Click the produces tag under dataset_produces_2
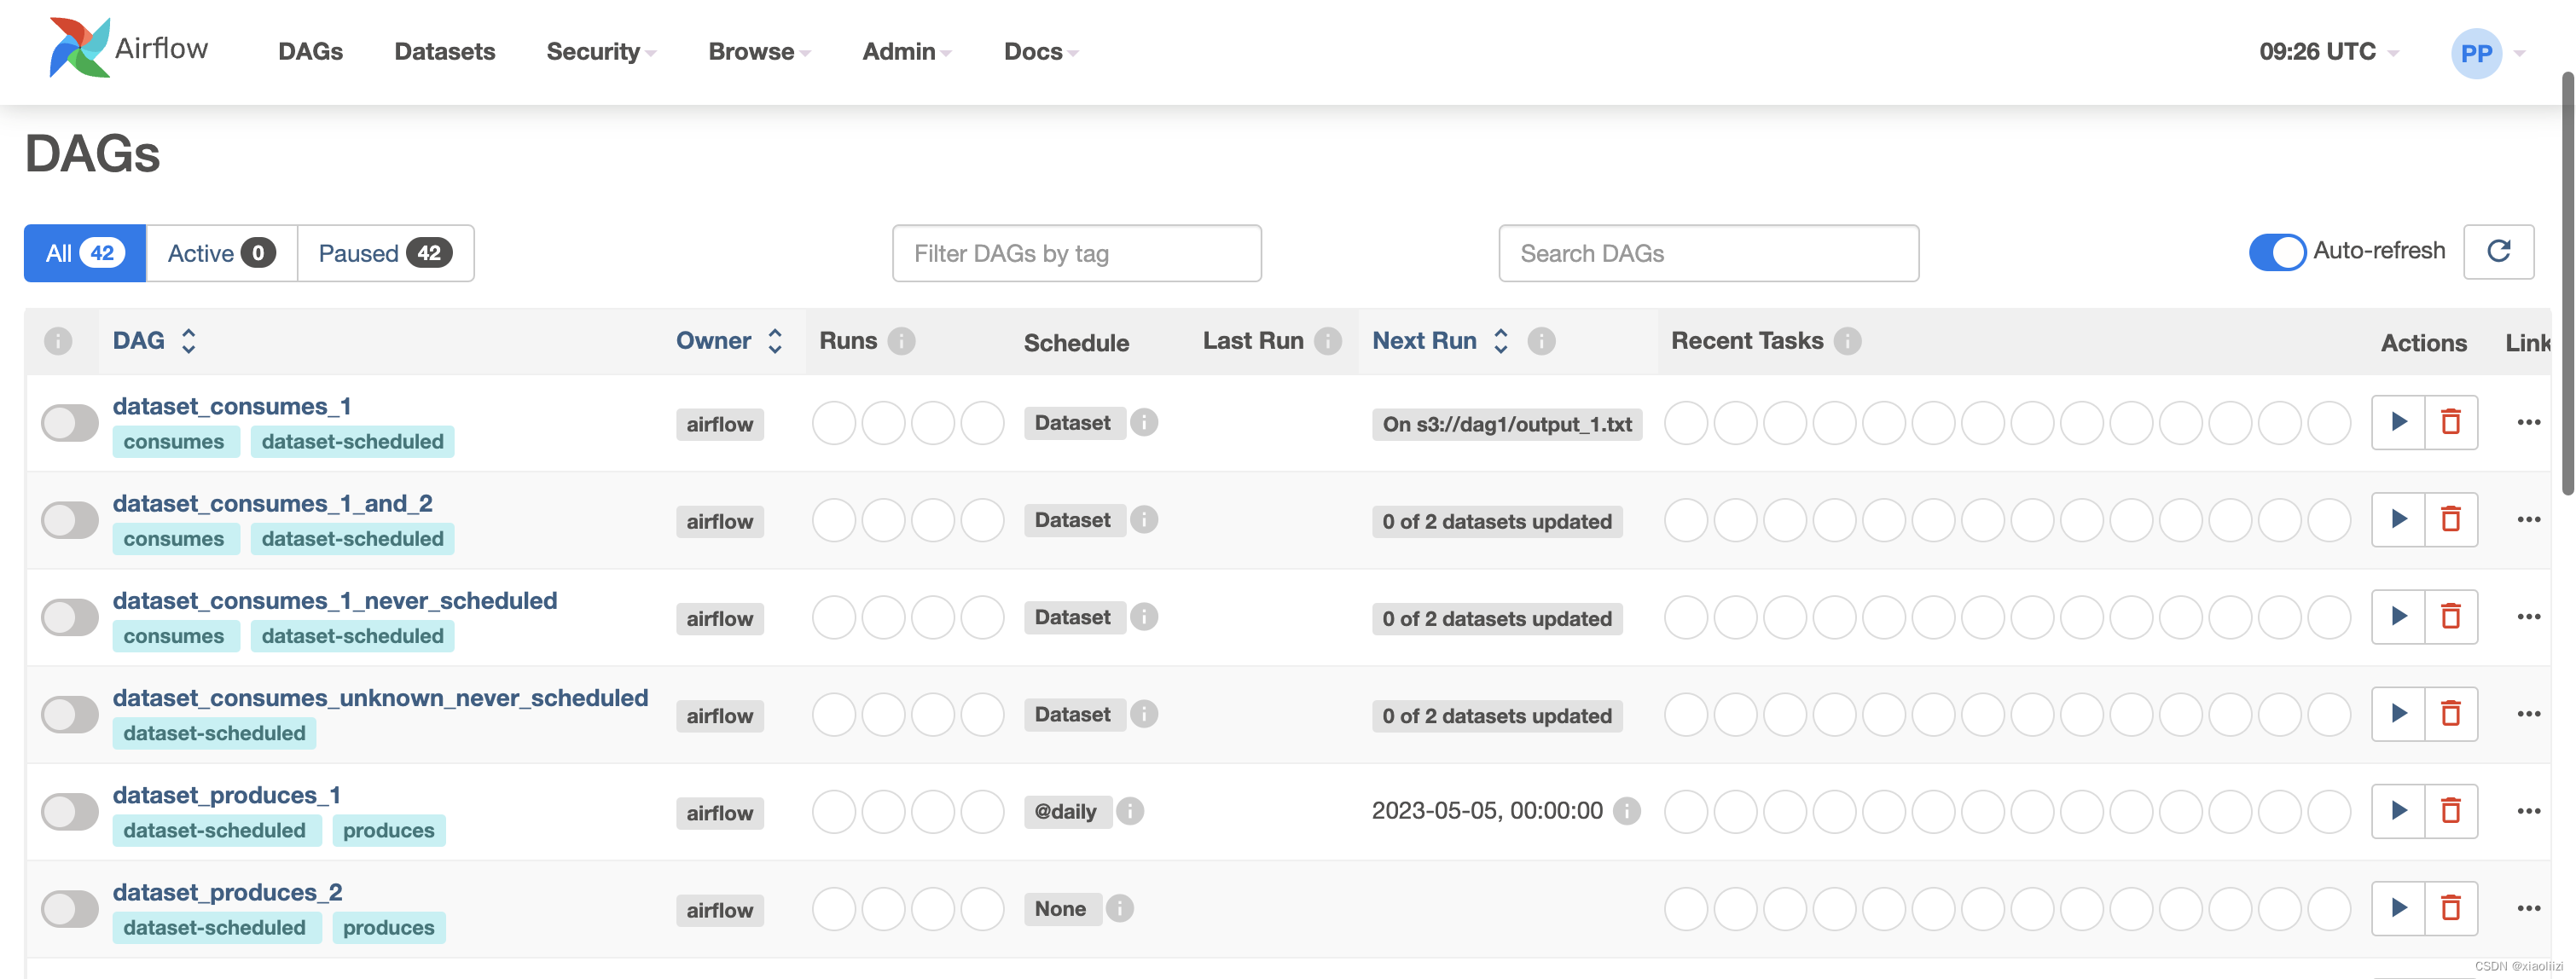 click(x=388, y=927)
